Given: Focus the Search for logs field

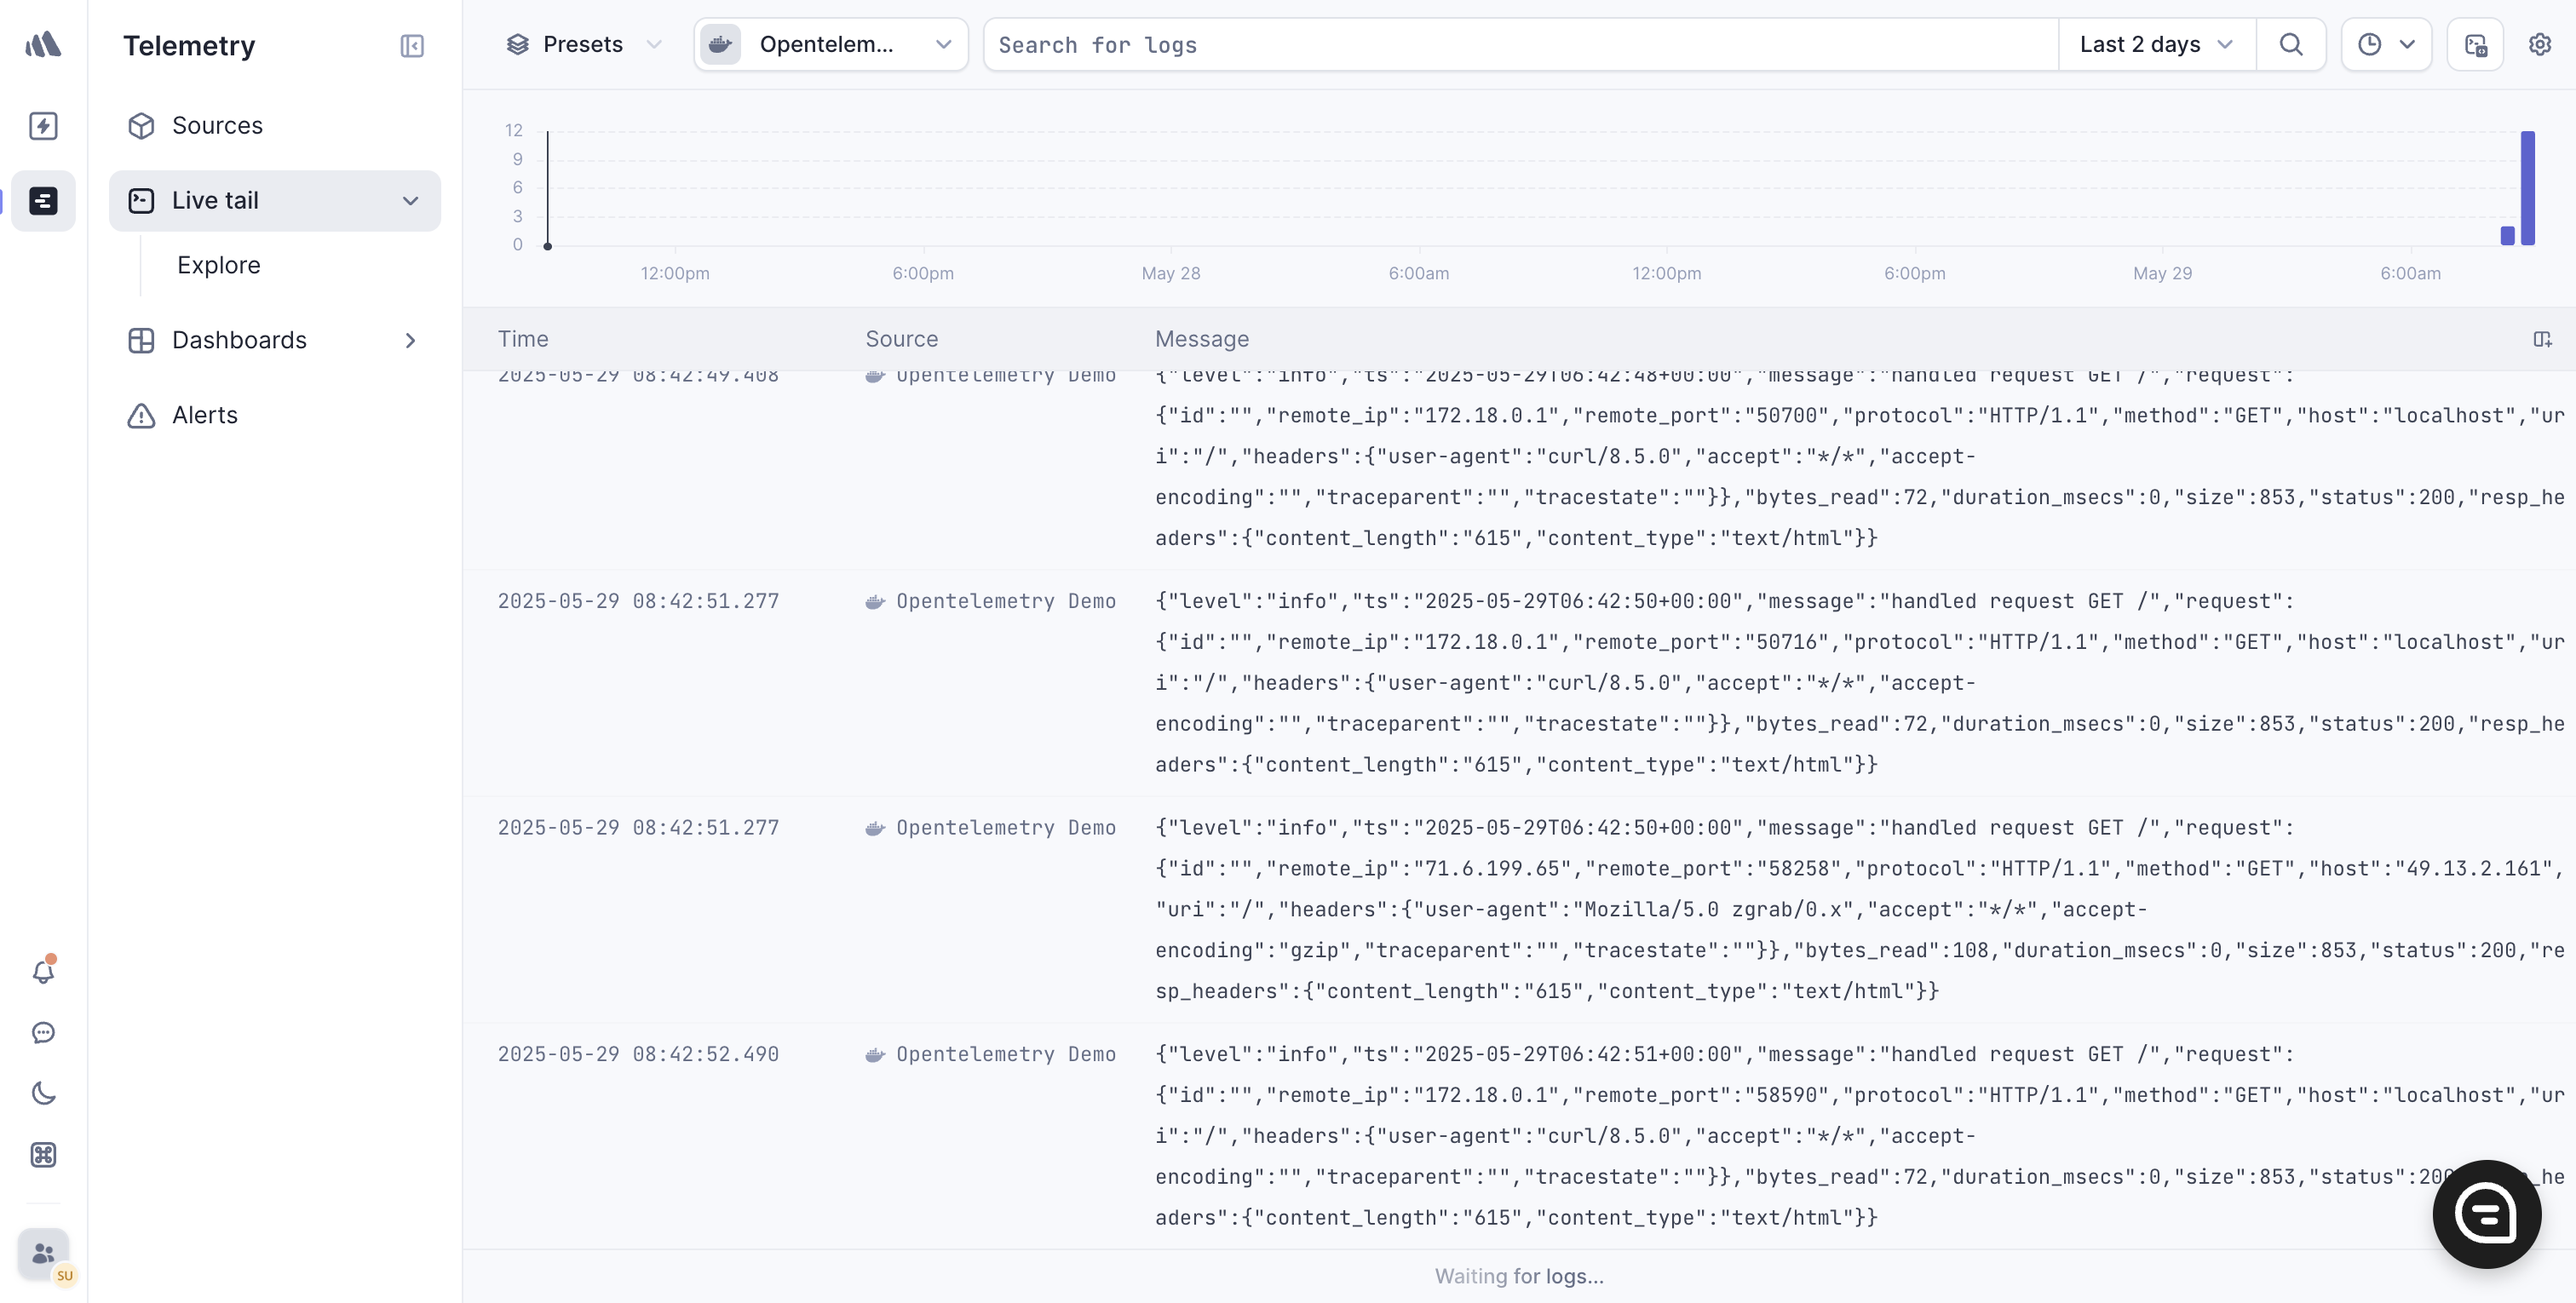Looking at the screenshot, I should pos(1520,45).
